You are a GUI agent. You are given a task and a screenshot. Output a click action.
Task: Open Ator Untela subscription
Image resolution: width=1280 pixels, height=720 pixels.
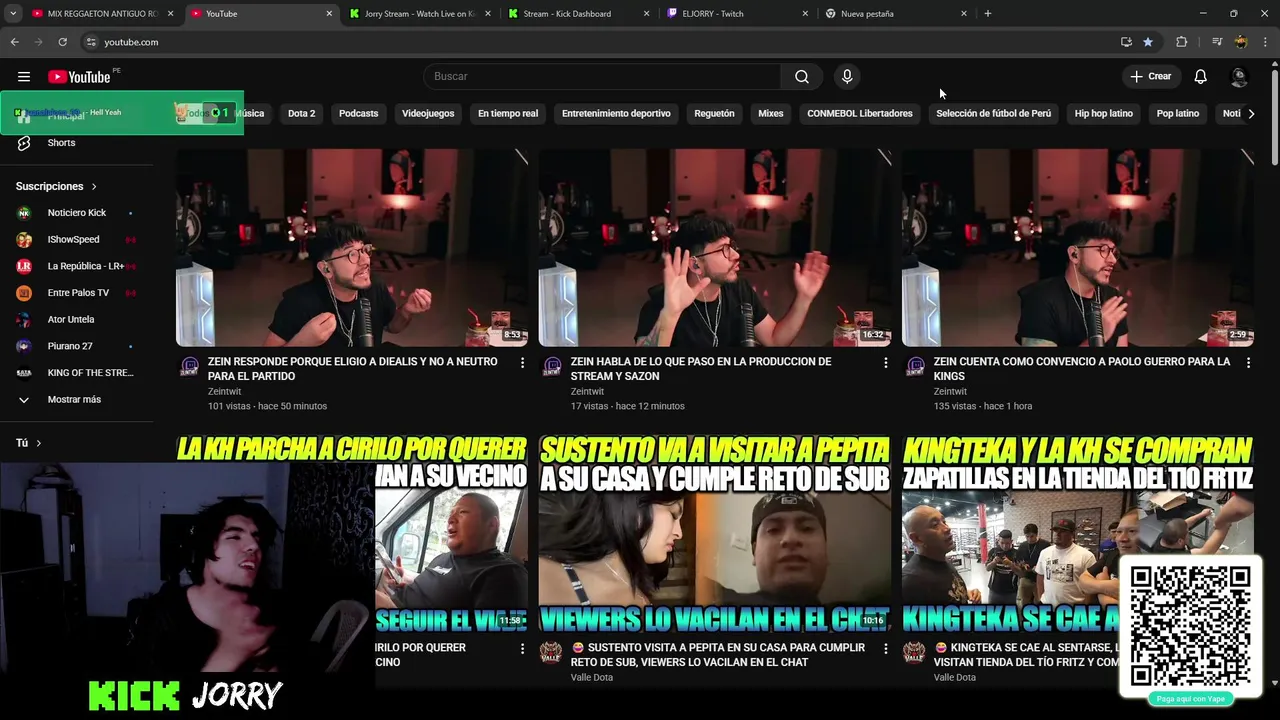[x=77, y=320]
